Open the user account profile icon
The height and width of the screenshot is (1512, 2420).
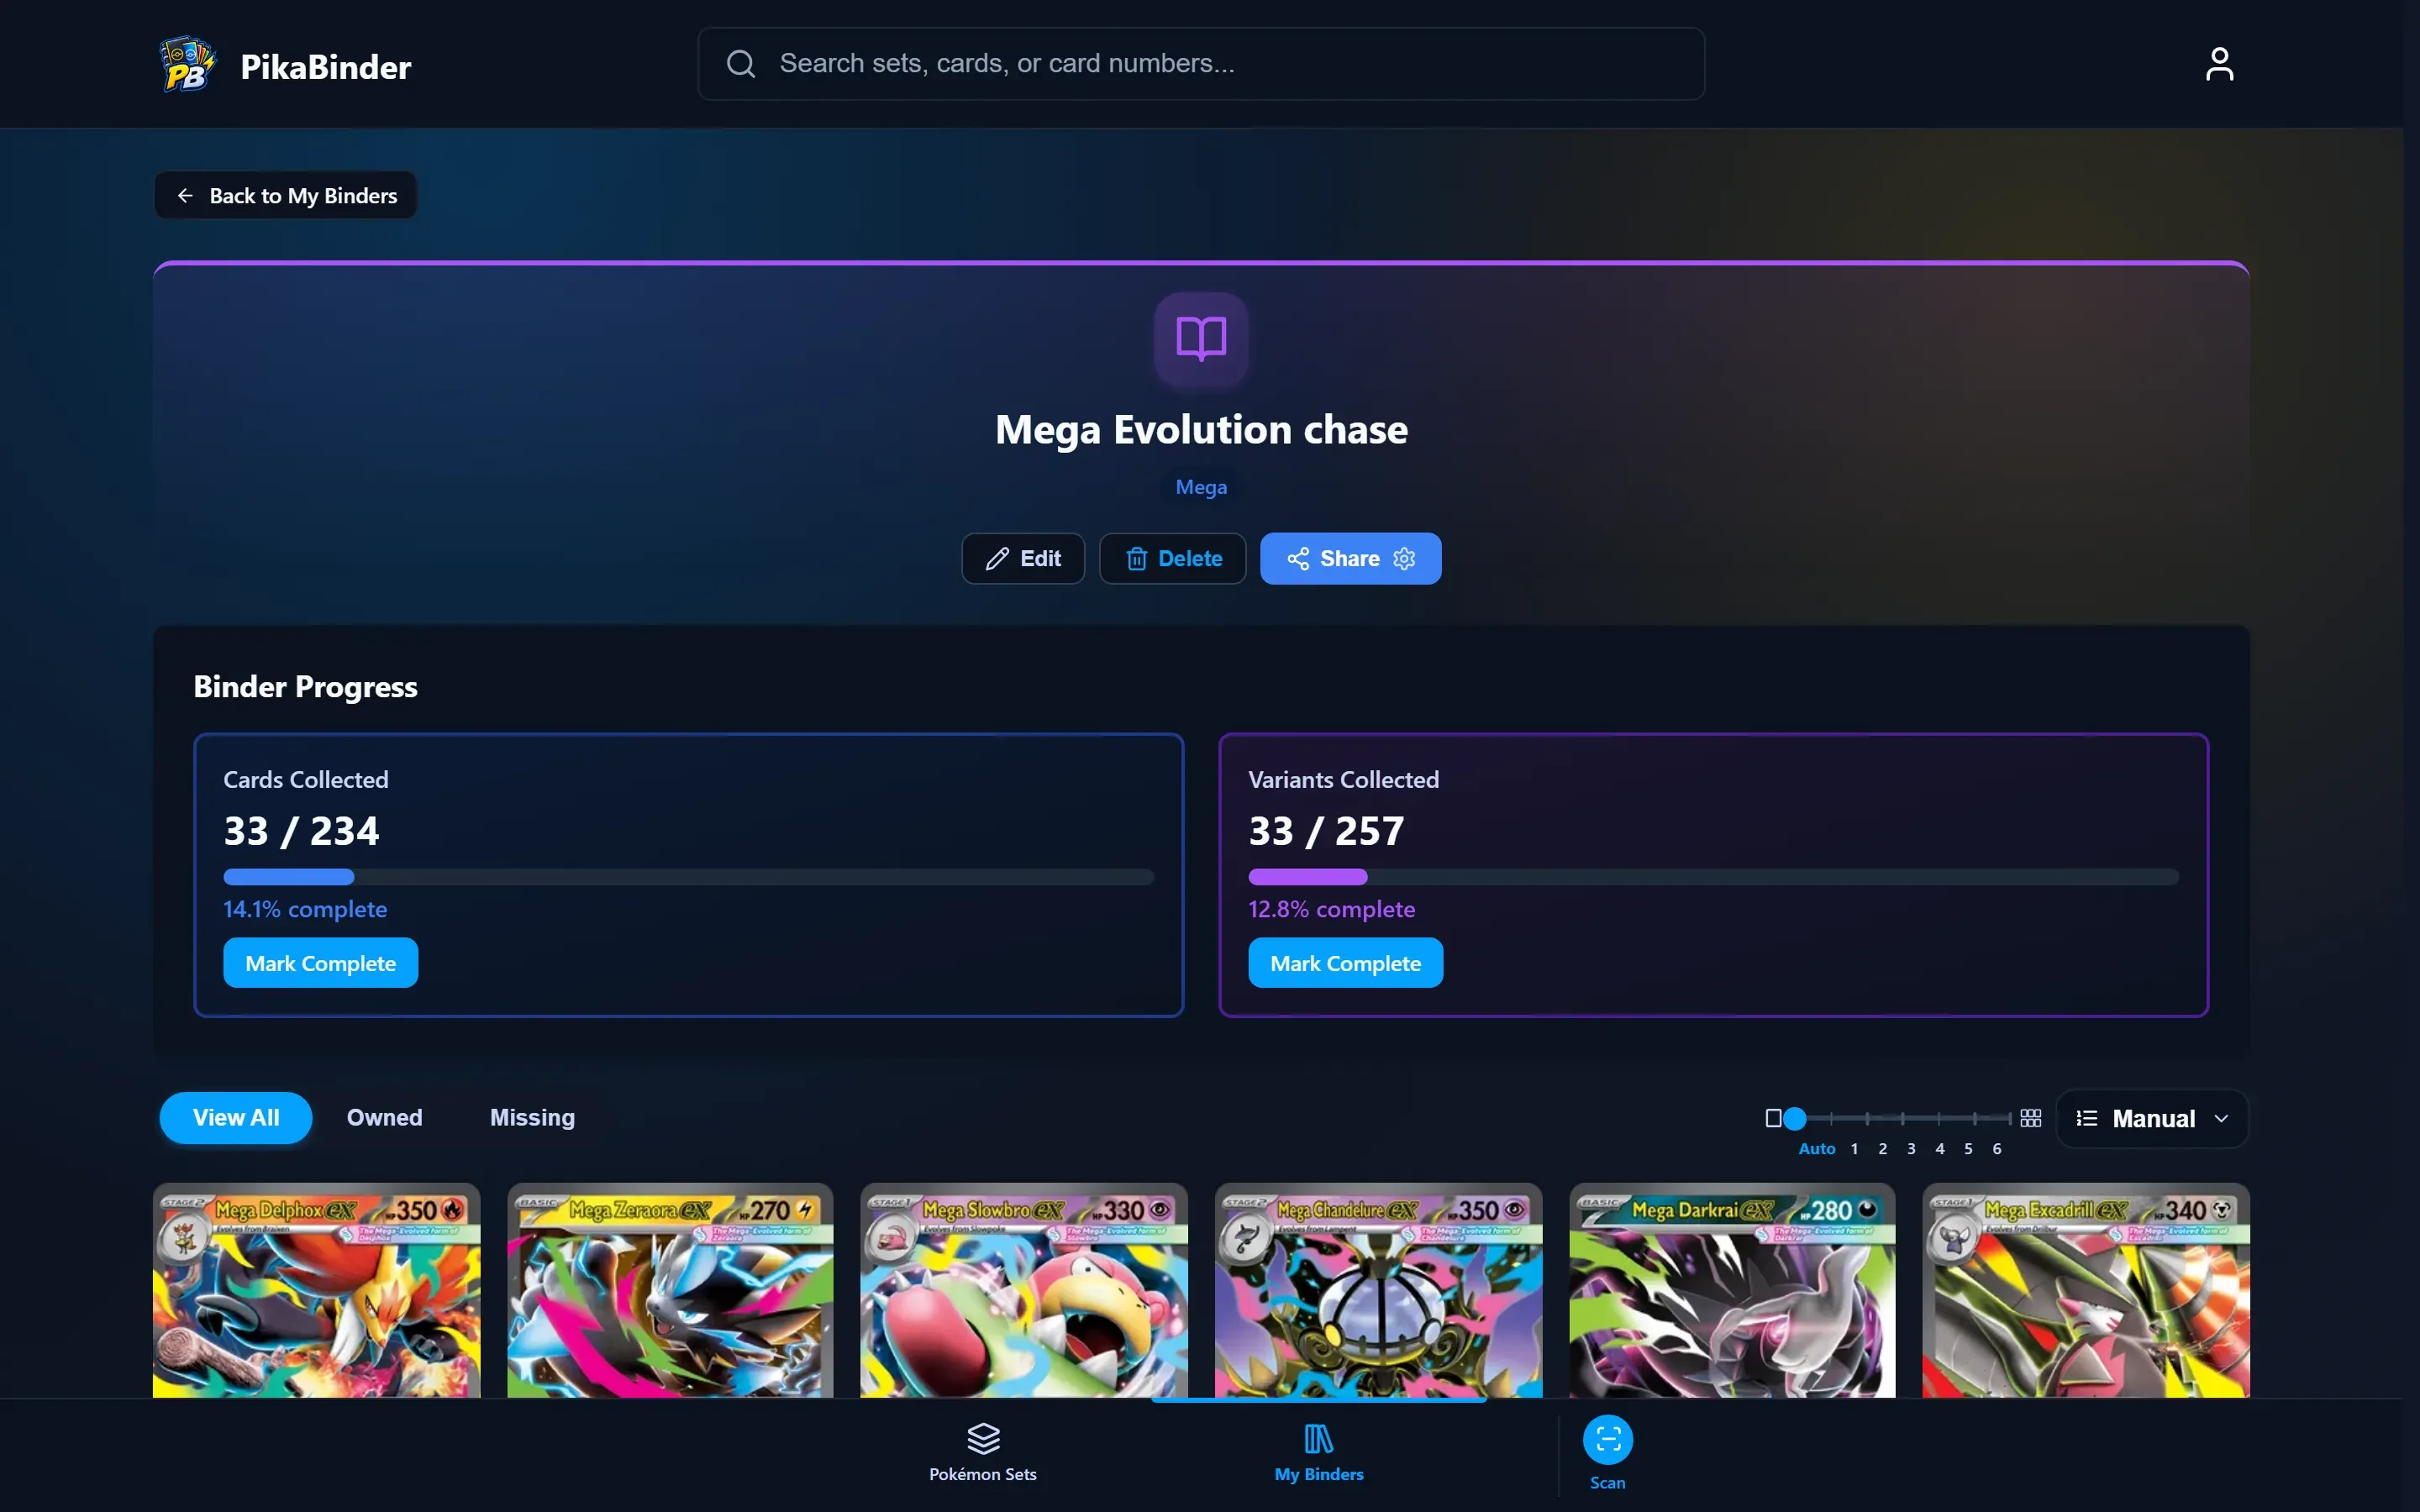tap(2219, 64)
